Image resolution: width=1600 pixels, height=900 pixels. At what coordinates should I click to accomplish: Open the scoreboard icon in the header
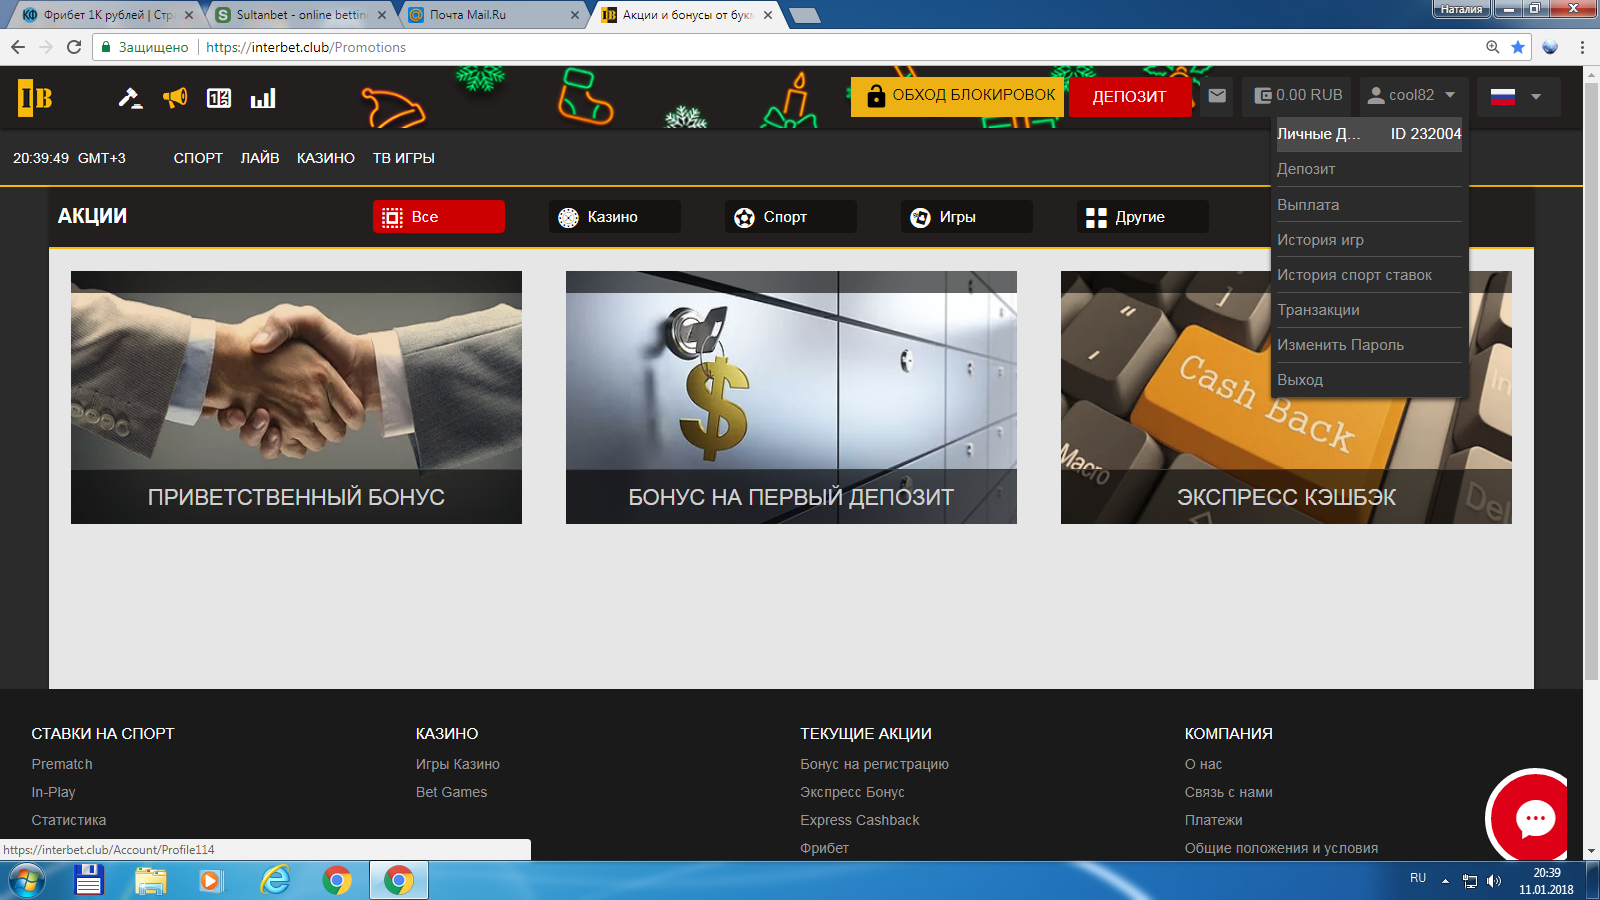pos(219,97)
